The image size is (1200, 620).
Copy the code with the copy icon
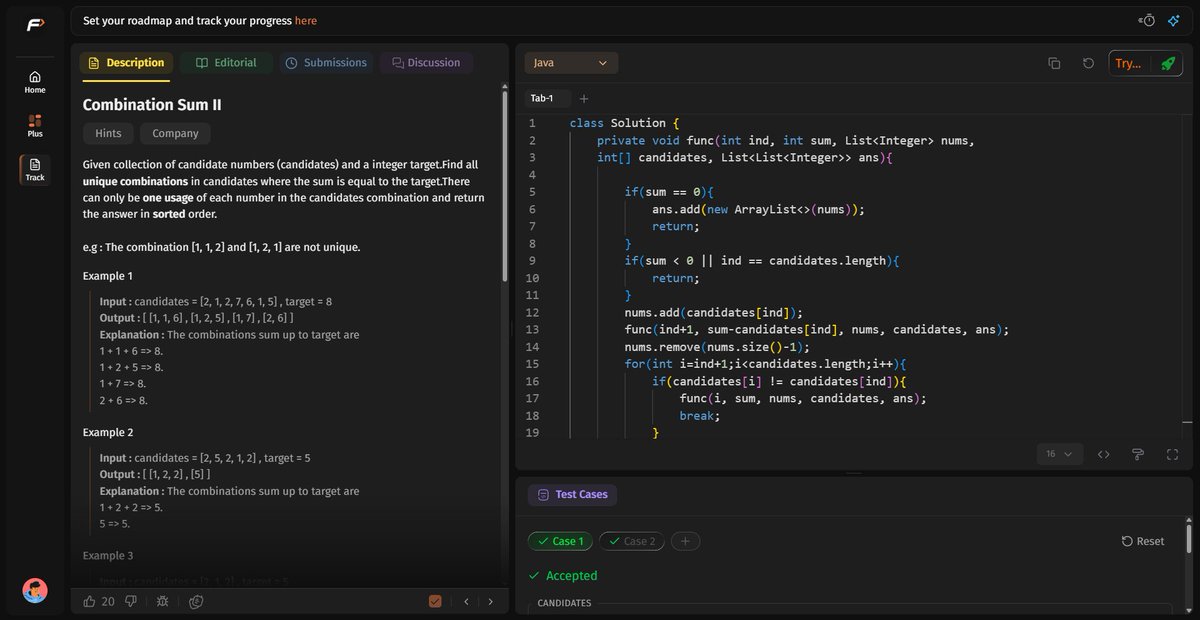click(1054, 63)
